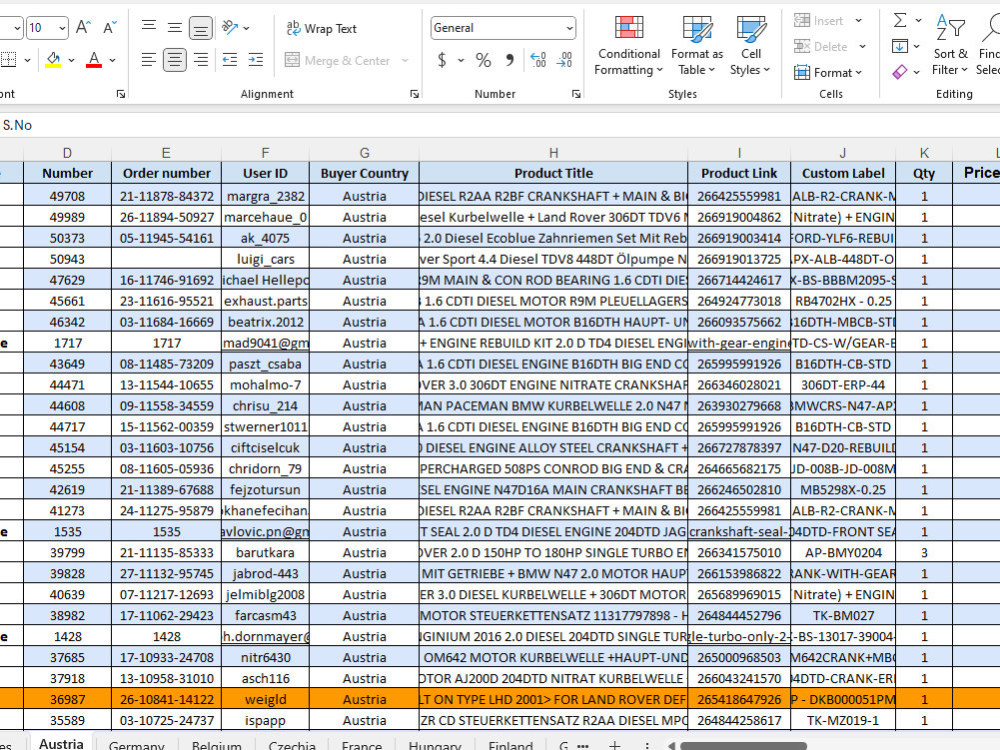Open the Merge & Center dropdown arrow
Image resolution: width=1000 pixels, height=750 pixels.
coord(405,60)
